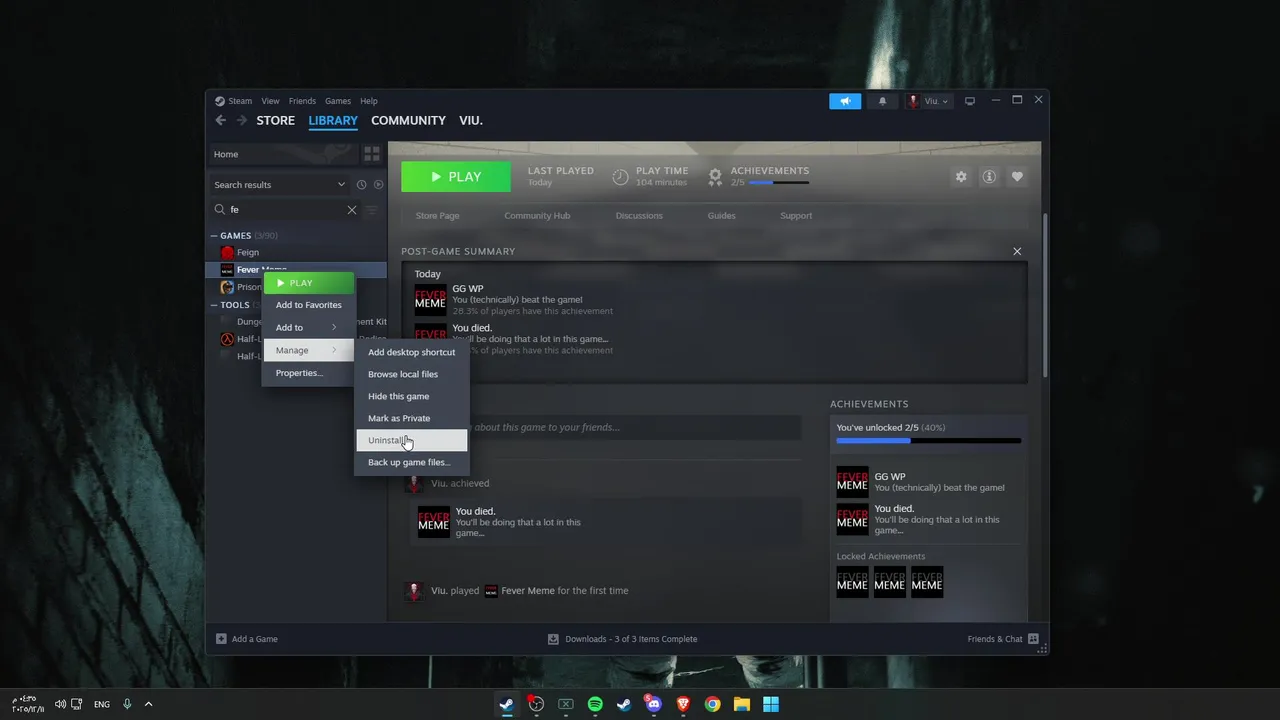This screenshot has height=720, width=1280.
Task: Choose Hide this game
Action: point(411,396)
